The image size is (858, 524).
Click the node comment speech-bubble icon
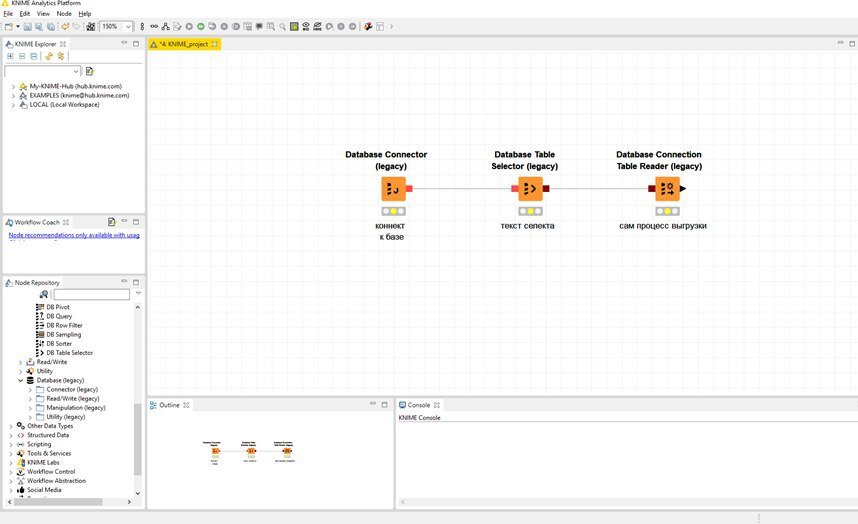(x=259, y=26)
